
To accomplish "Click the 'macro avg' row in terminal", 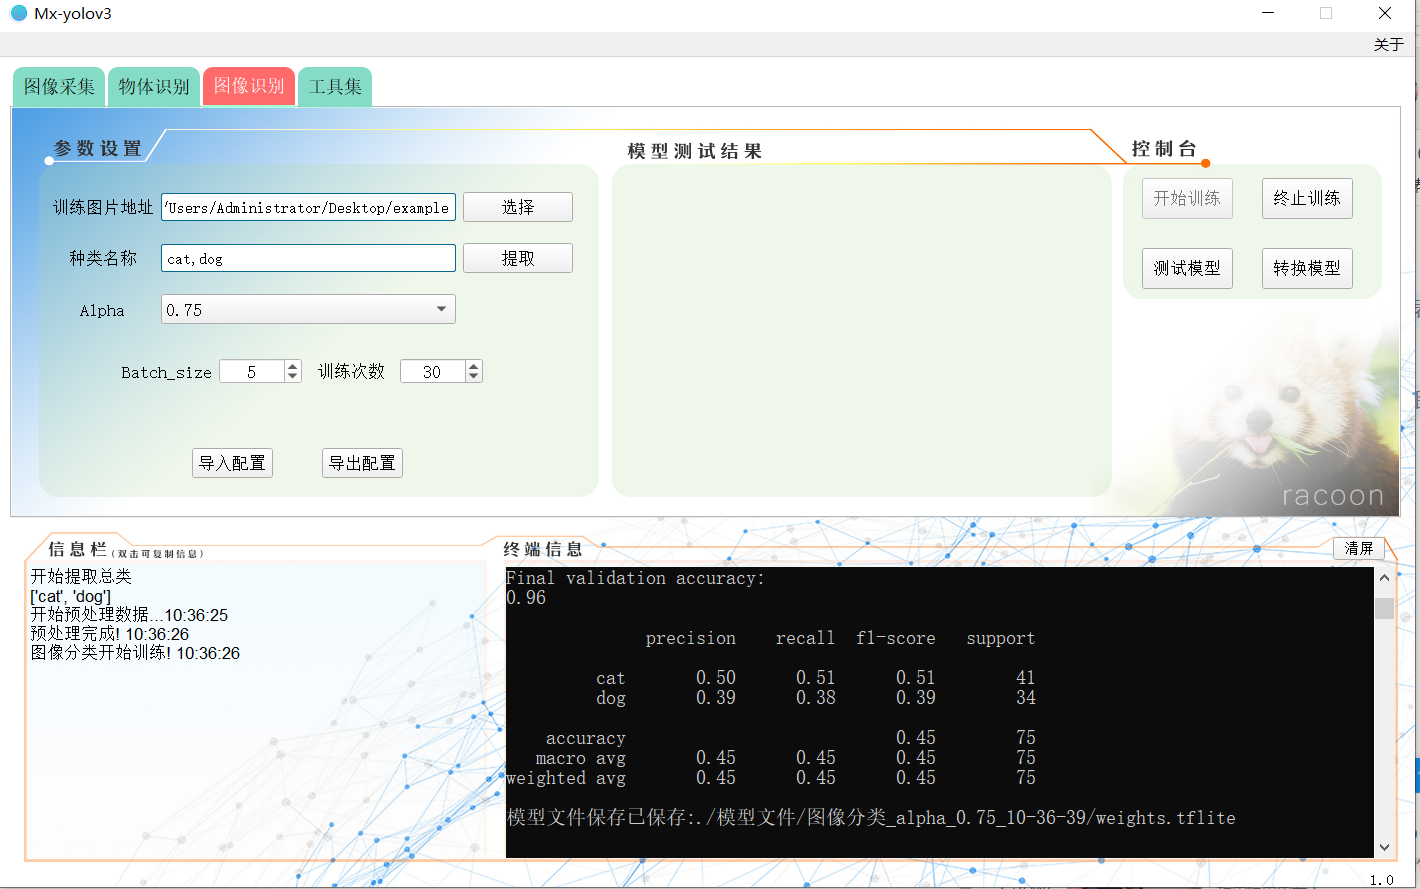I will [786, 758].
